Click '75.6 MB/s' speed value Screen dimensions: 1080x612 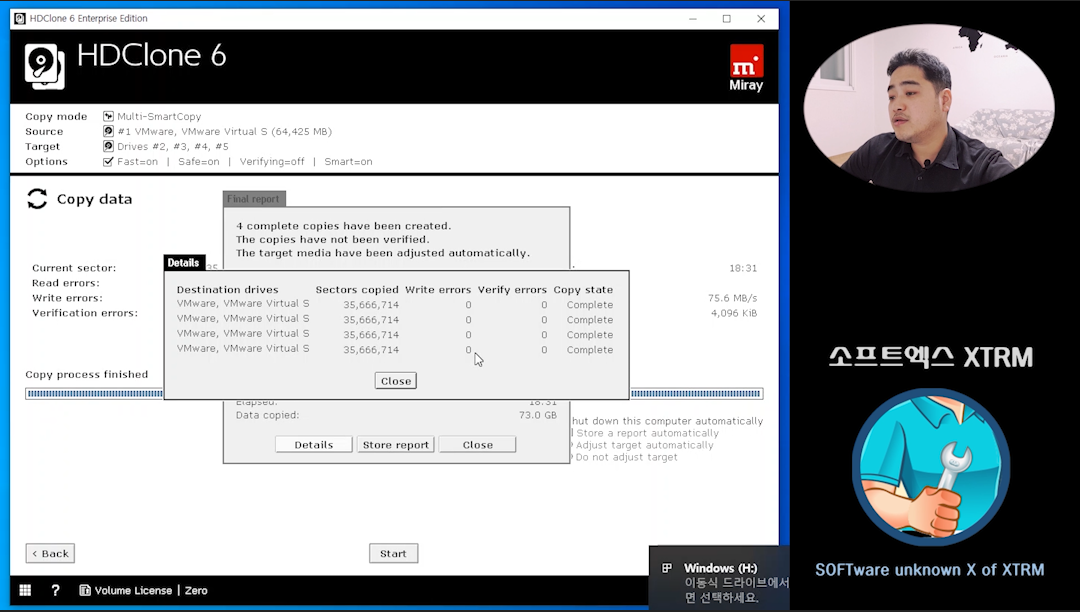coord(732,298)
